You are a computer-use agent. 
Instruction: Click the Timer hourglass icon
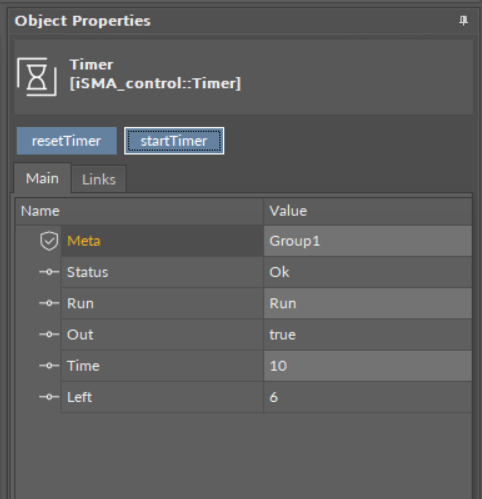(37, 77)
